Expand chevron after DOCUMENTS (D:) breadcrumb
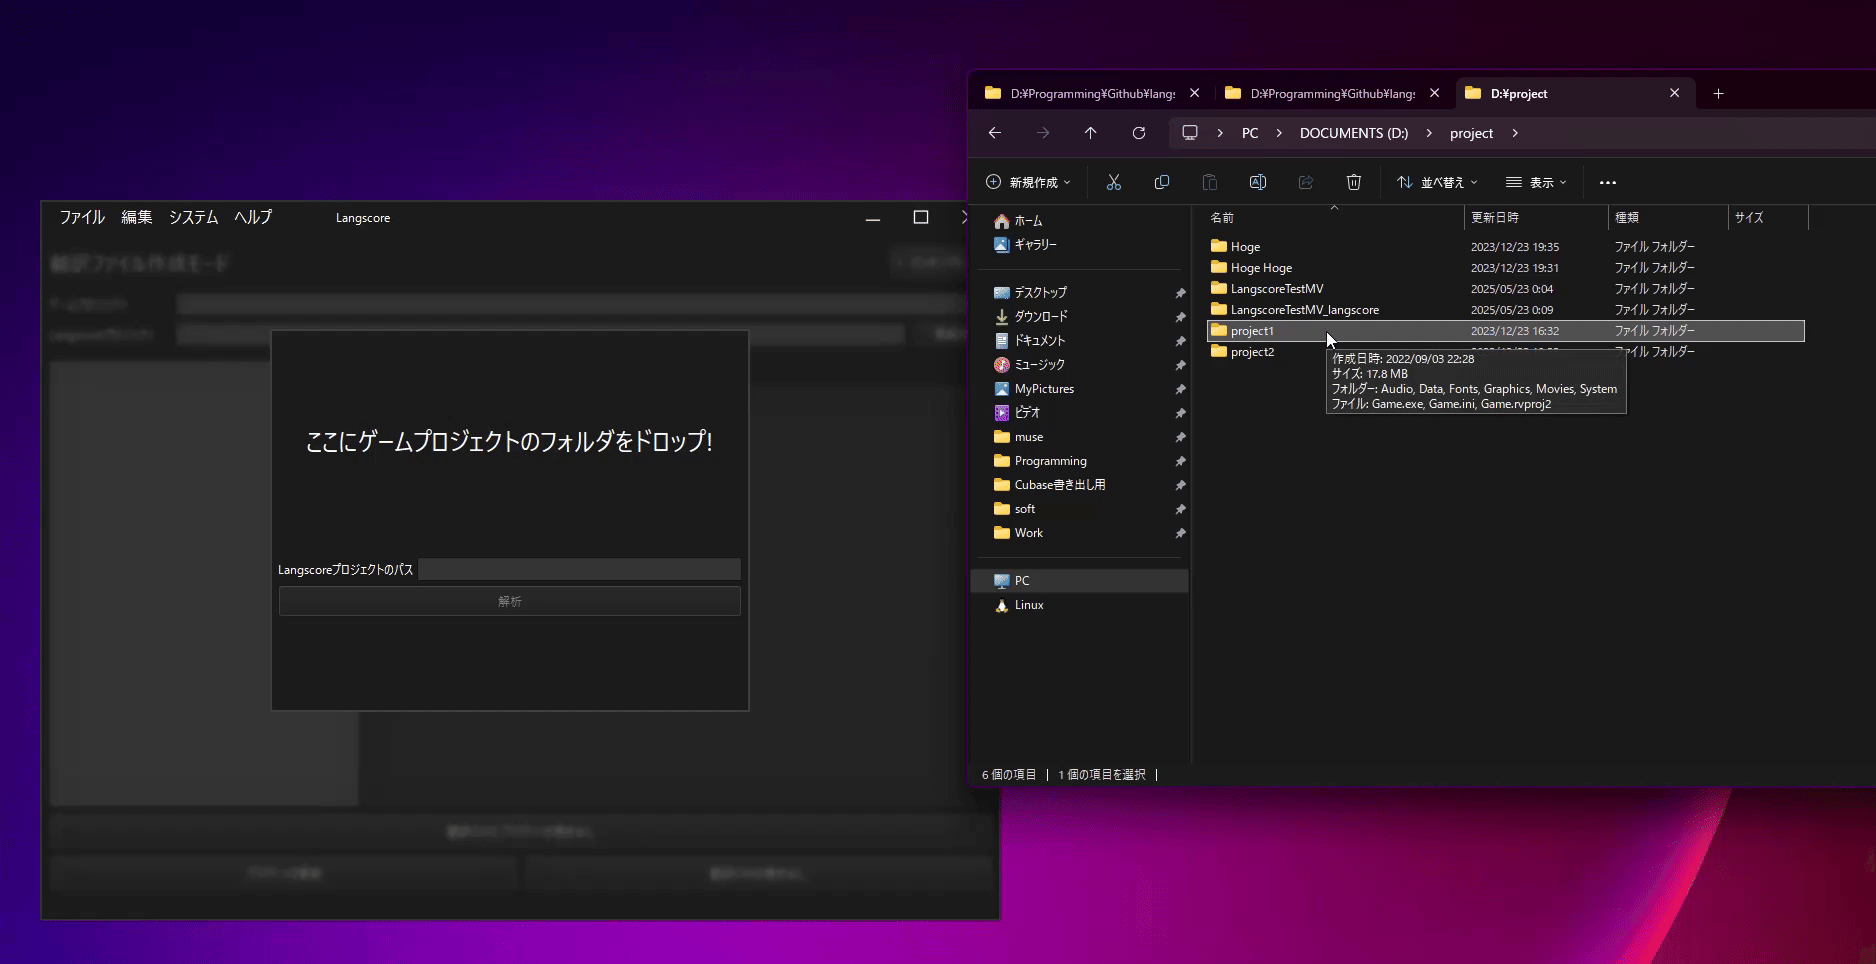 1429,133
